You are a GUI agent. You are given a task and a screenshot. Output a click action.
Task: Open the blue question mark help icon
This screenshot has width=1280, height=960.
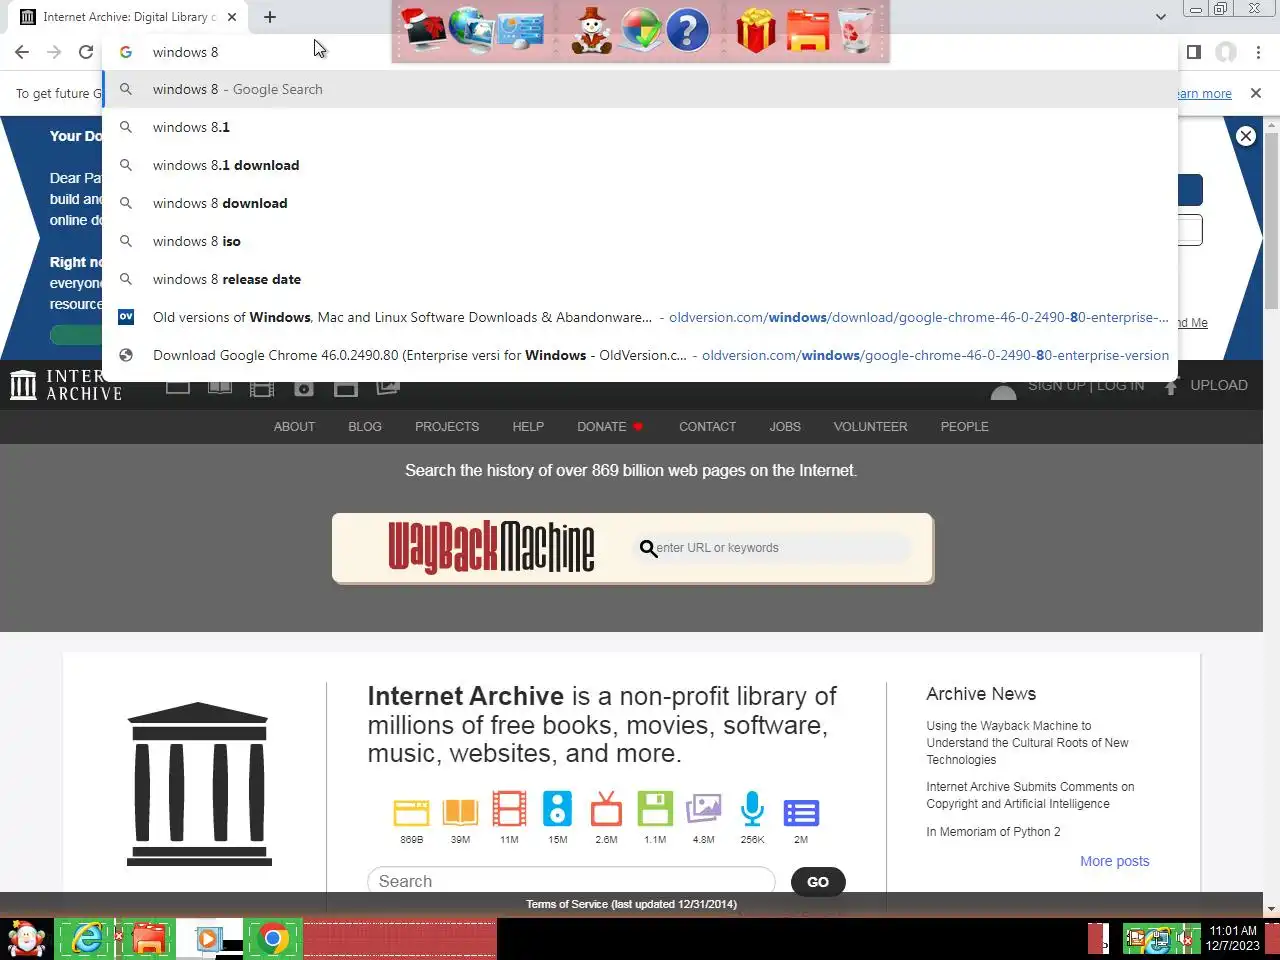point(687,30)
